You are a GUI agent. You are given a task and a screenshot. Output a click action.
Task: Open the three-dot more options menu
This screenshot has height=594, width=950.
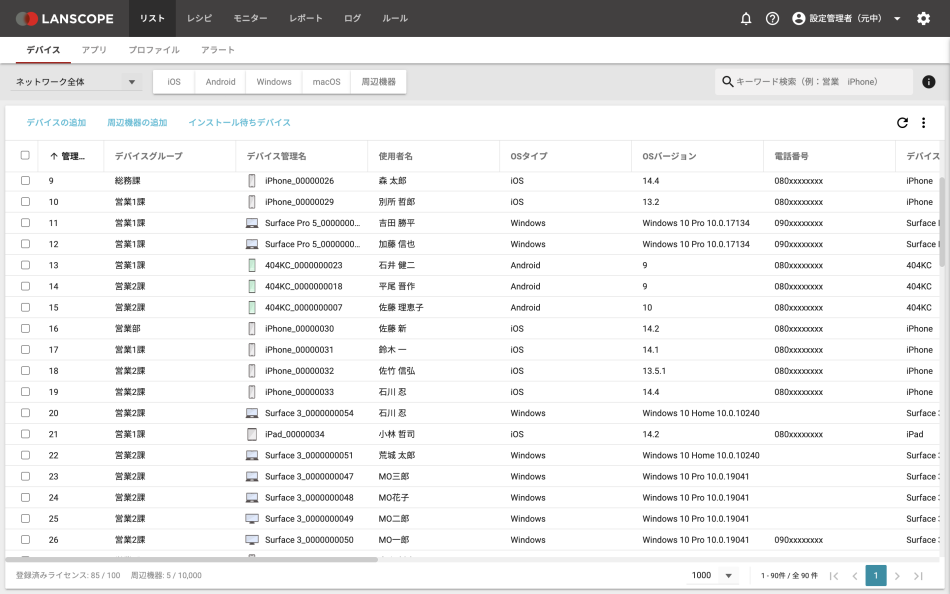coord(924,123)
